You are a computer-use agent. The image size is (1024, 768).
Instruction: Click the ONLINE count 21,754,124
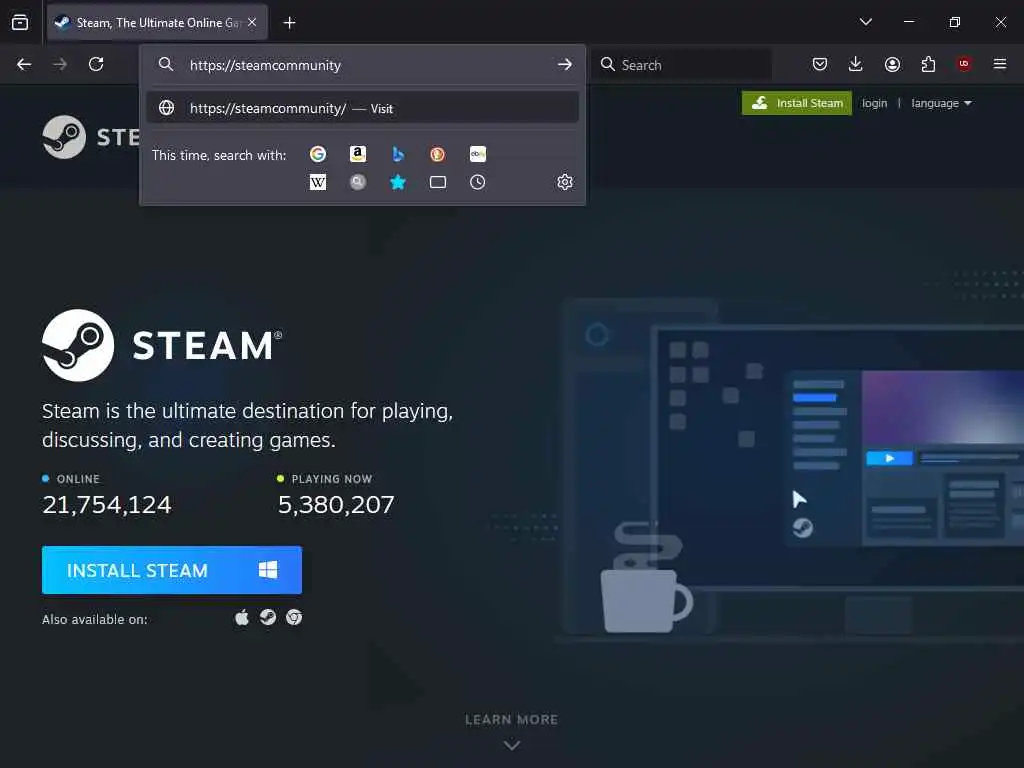[x=107, y=505]
